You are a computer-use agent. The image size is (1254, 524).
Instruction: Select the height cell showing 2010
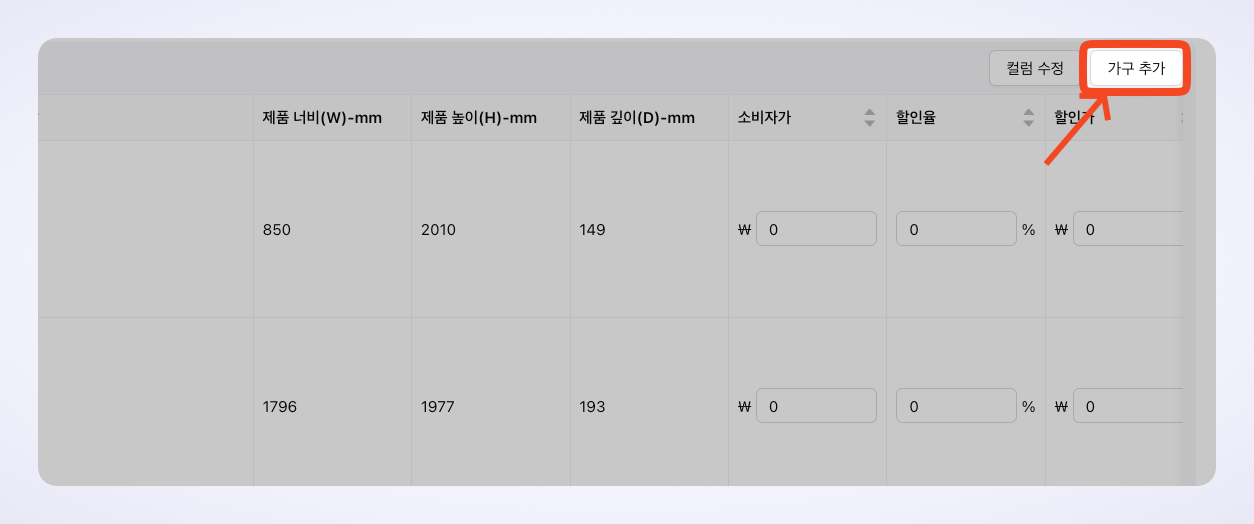coord(438,230)
